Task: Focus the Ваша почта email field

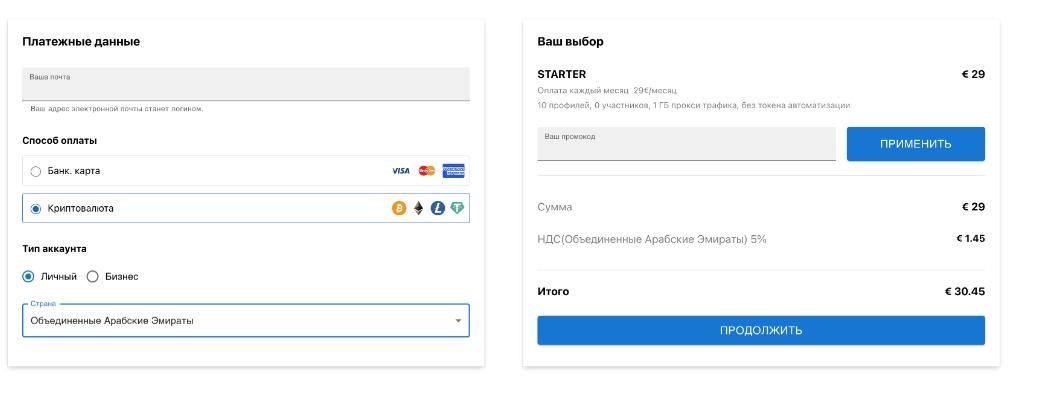Action: (x=246, y=84)
